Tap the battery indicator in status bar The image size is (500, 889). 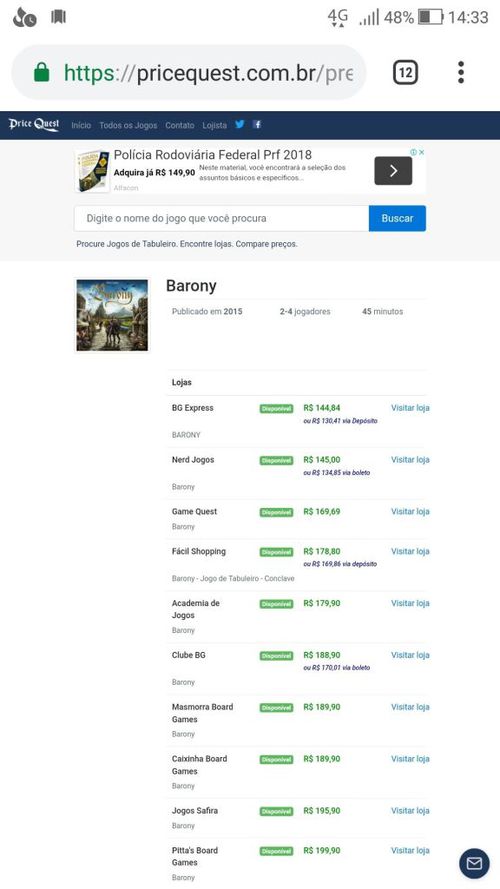pyautogui.click(x=431, y=17)
